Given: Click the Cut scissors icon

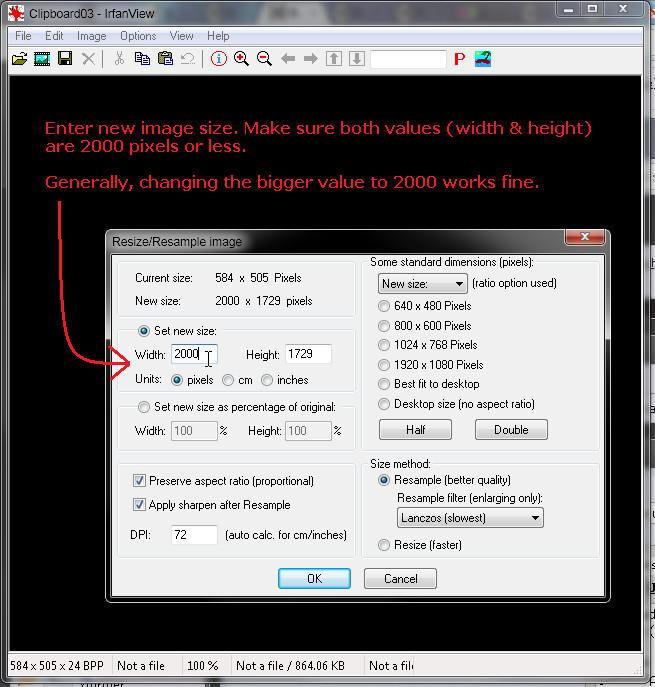Looking at the screenshot, I should [119, 58].
